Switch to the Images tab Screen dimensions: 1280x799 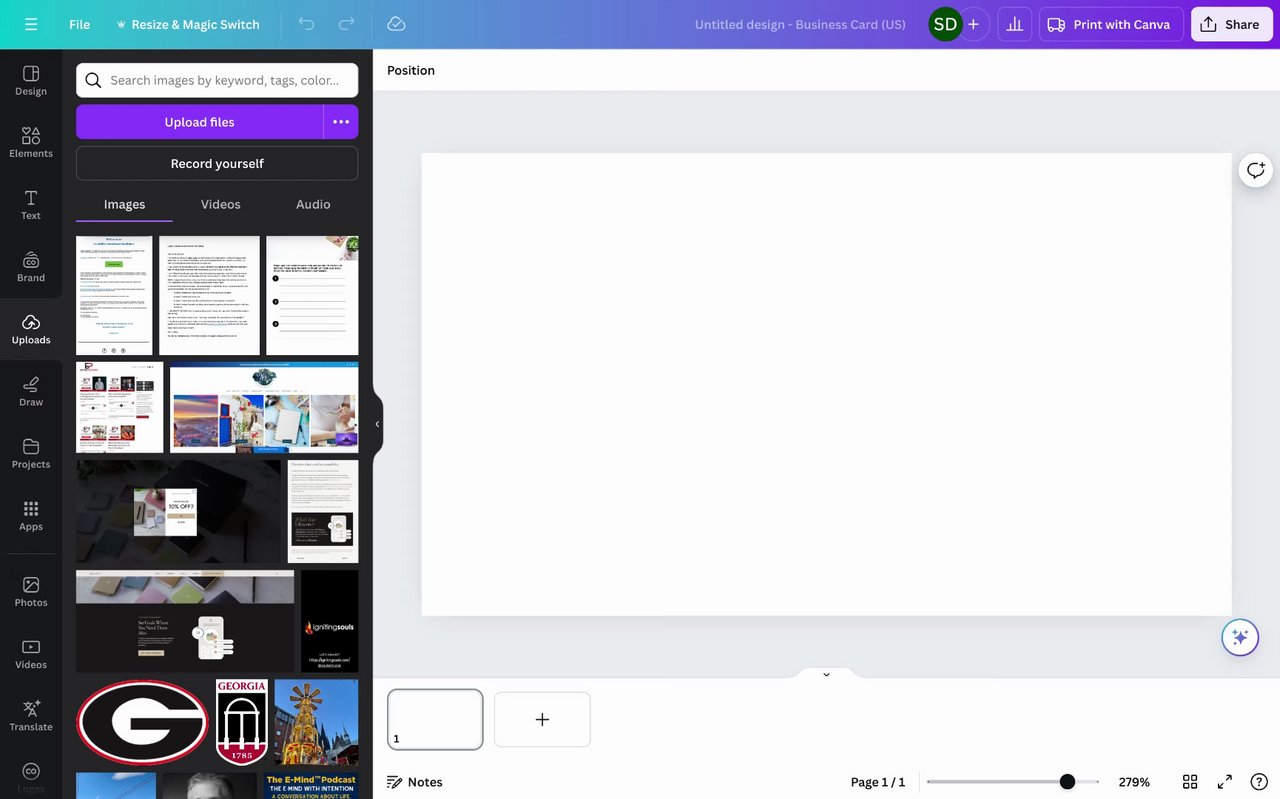coord(124,204)
